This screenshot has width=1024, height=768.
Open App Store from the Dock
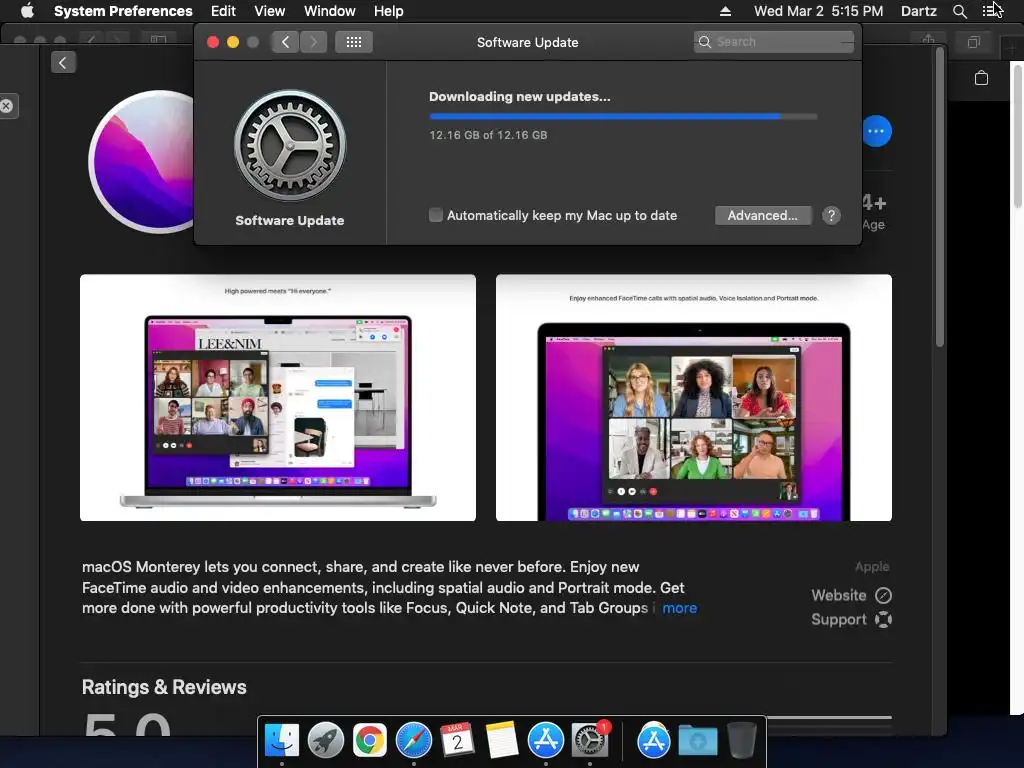[545, 741]
